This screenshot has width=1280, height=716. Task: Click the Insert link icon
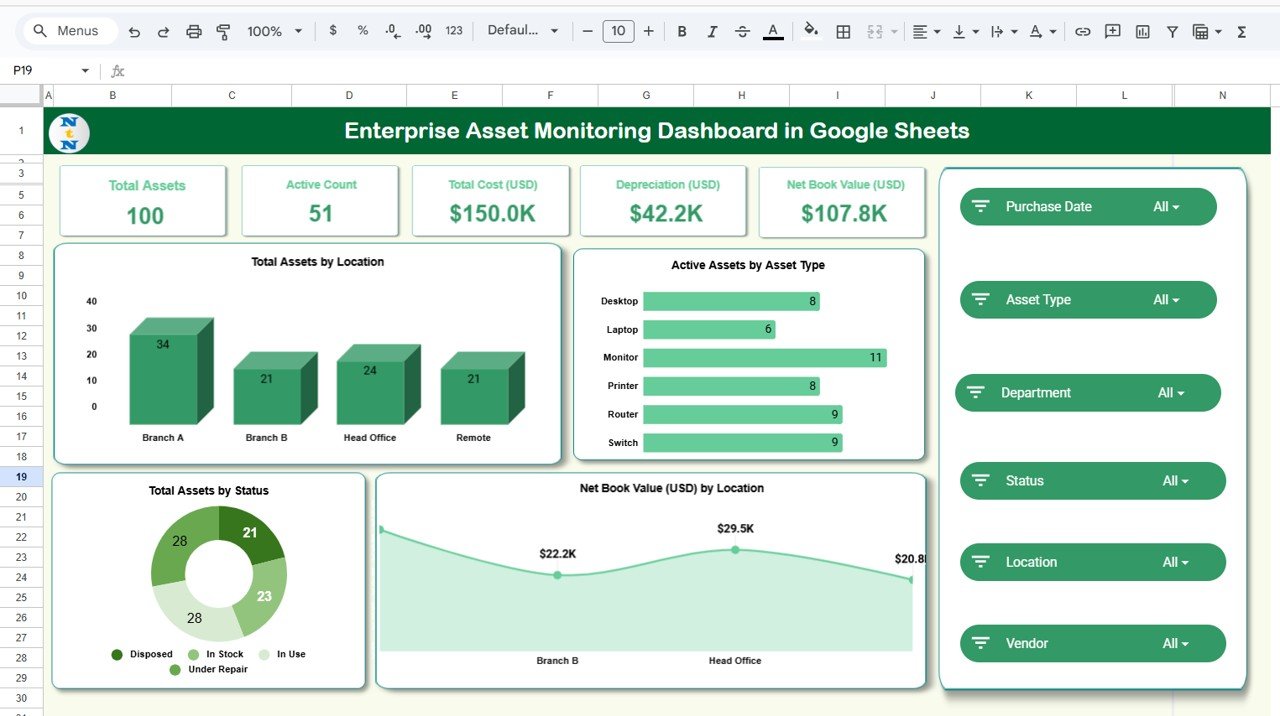tap(1082, 31)
